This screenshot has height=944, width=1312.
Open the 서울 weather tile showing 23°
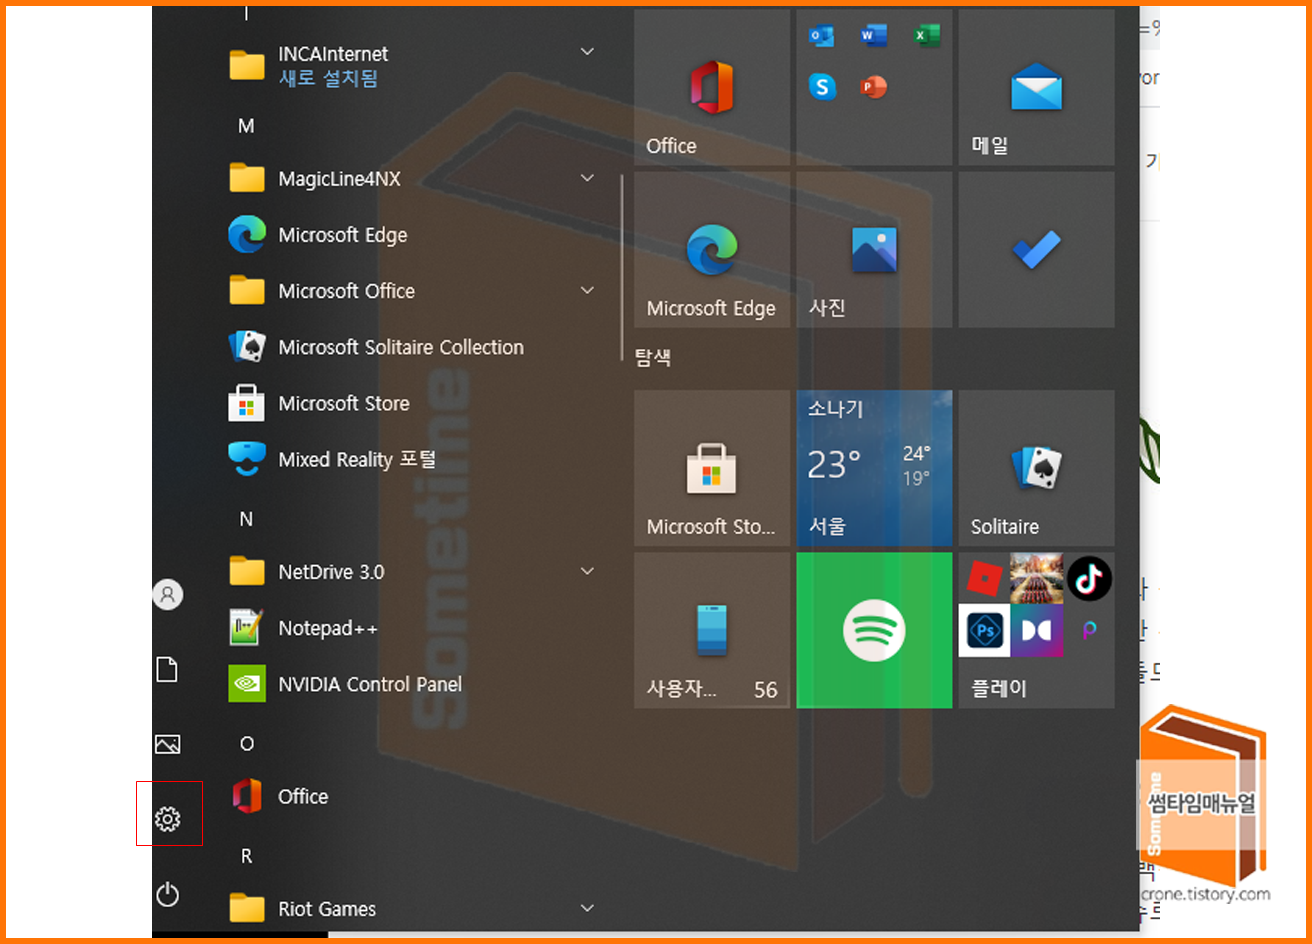click(874, 468)
